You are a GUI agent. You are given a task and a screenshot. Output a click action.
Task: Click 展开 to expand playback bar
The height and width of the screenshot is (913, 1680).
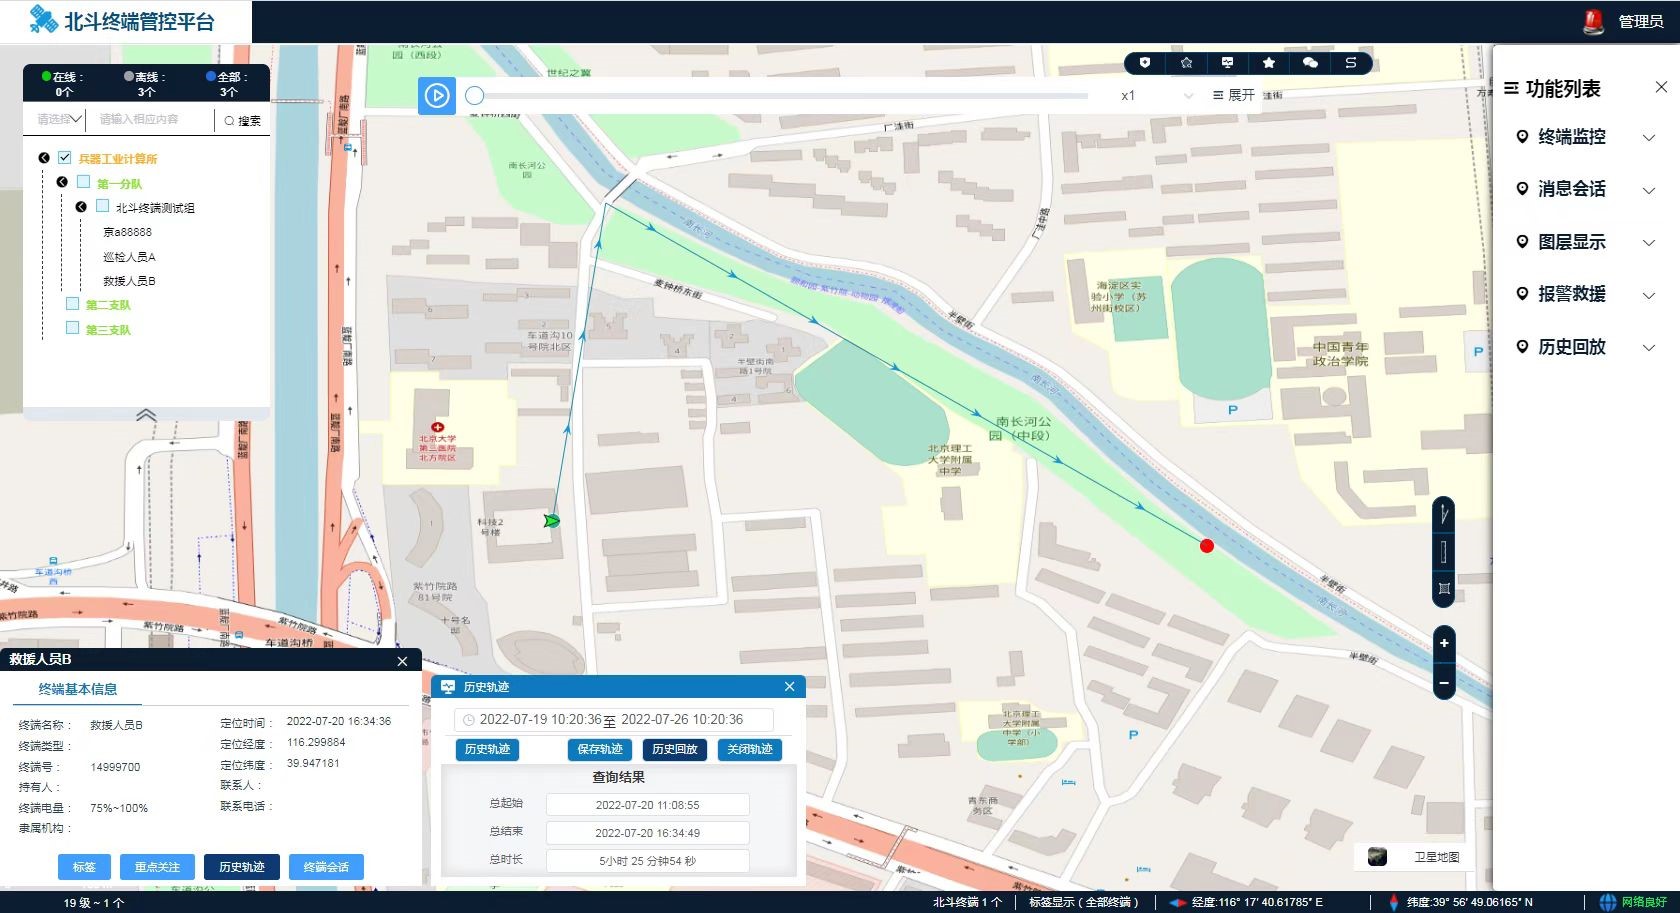point(1233,95)
